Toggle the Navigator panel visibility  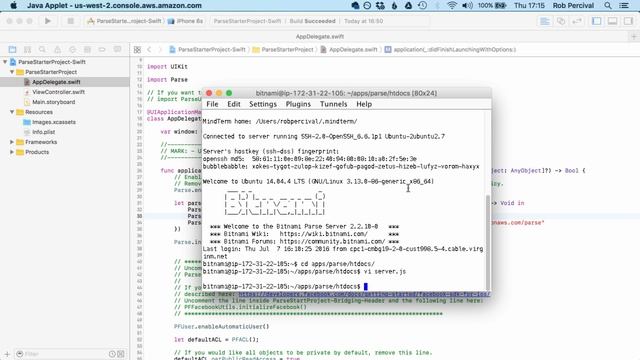click(596, 21)
